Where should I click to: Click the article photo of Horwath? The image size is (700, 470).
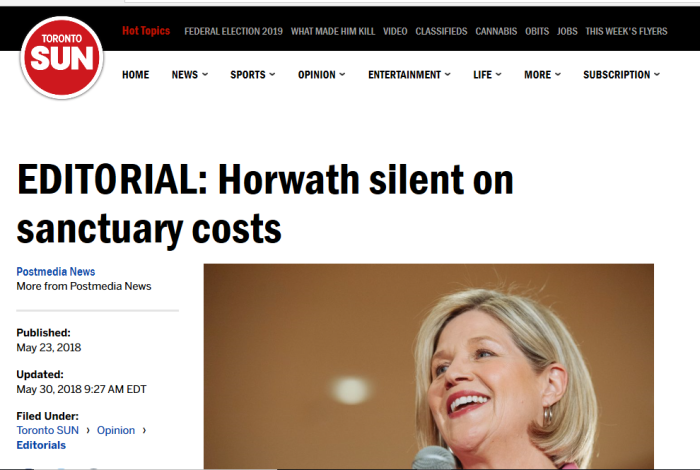pos(429,366)
